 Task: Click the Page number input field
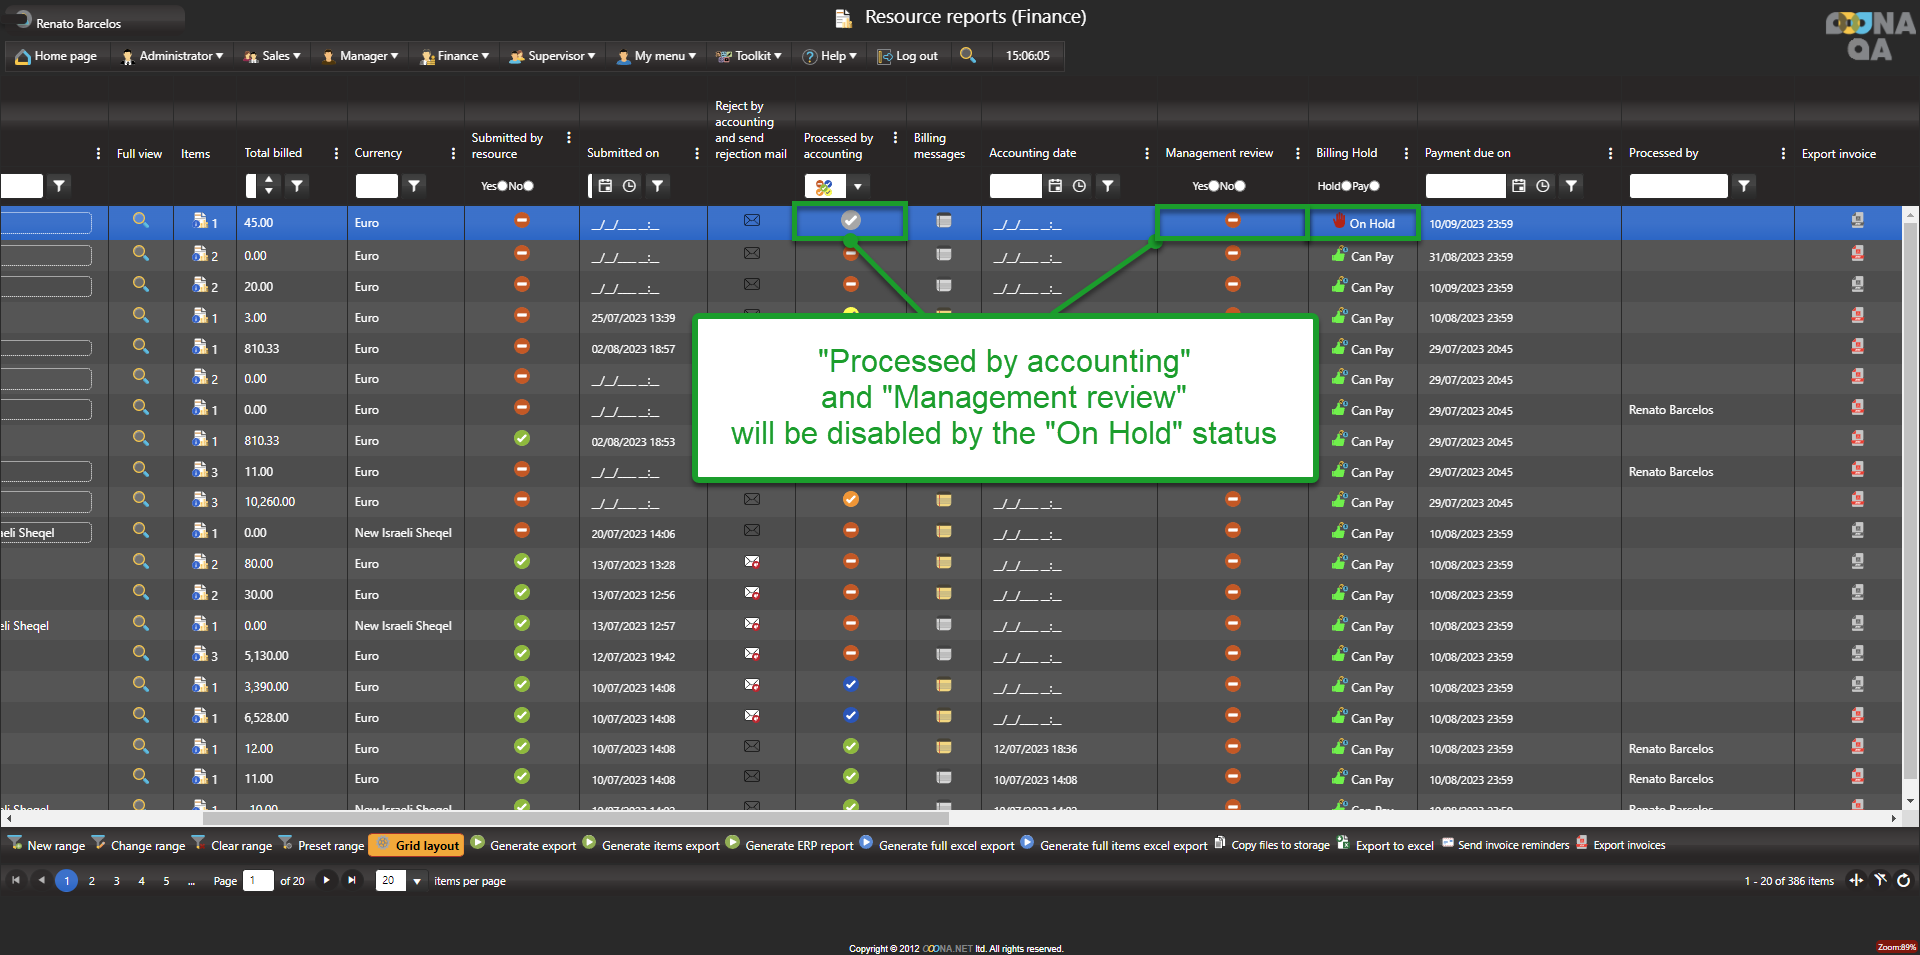click(x=258, y=881)
